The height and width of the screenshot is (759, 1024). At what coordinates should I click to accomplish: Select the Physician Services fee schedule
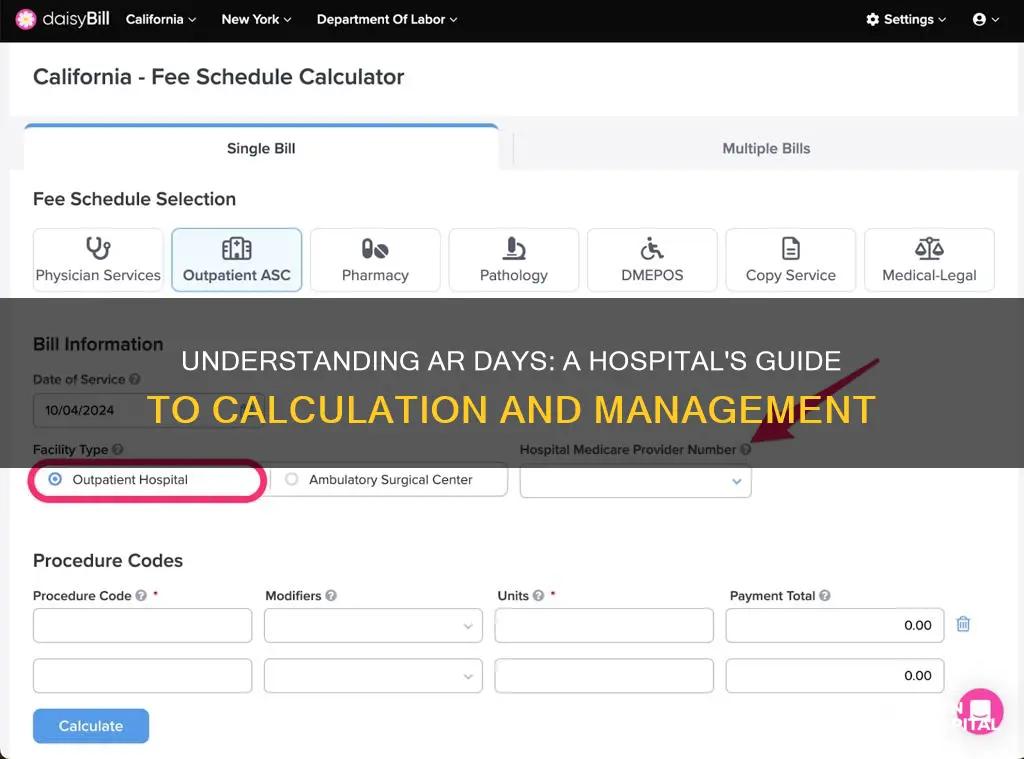pos(98,260)
